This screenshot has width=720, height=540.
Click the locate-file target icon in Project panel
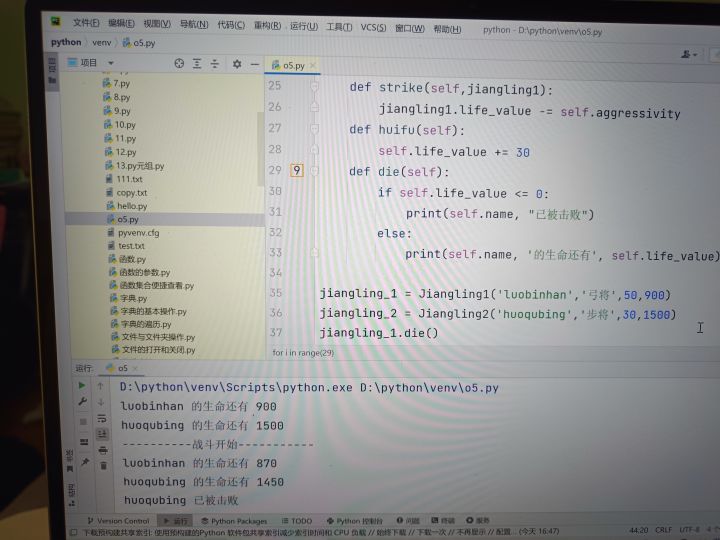(179, 63)
